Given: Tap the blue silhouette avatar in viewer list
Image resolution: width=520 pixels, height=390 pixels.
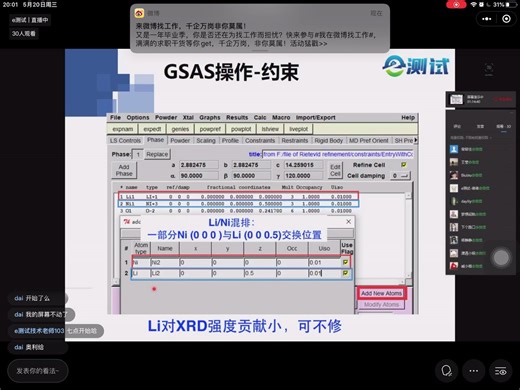Looking at the screenshot, I should tap(454, 149).
